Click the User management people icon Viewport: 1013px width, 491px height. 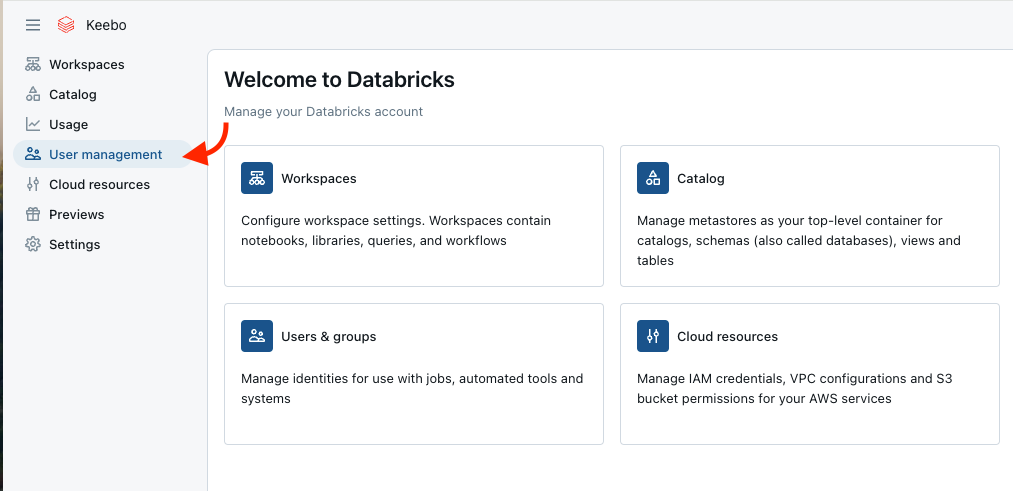coord(33,154)
